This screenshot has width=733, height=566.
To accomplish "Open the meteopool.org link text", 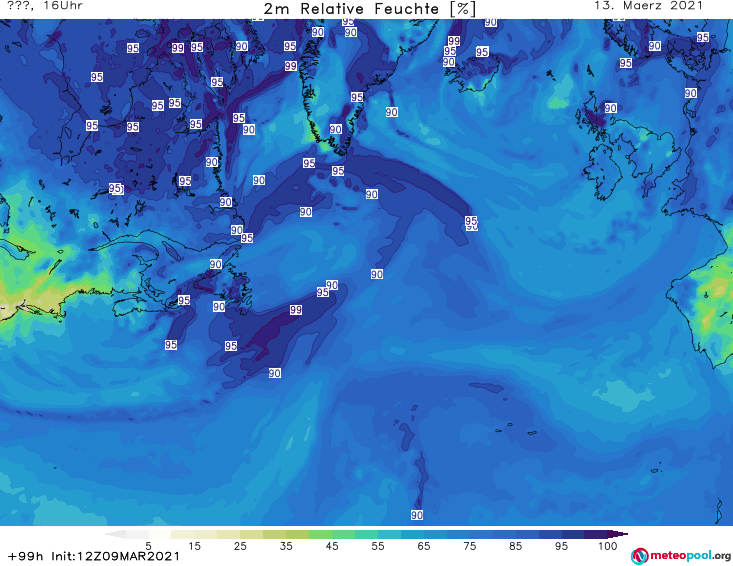I will click(x=690, y=555).
